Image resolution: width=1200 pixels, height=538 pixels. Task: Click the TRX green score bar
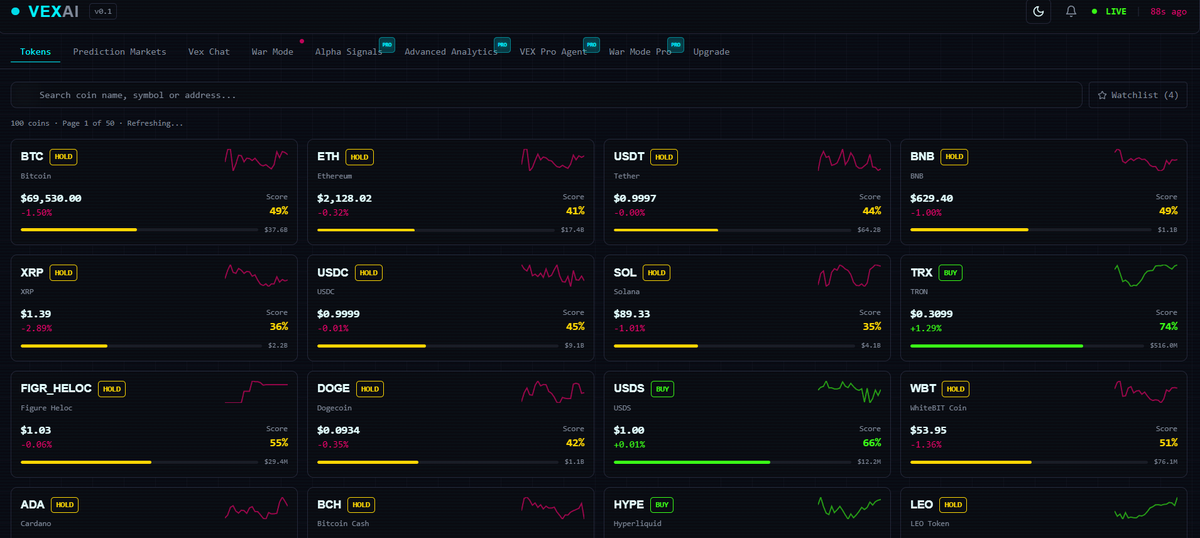[1028, 346]
